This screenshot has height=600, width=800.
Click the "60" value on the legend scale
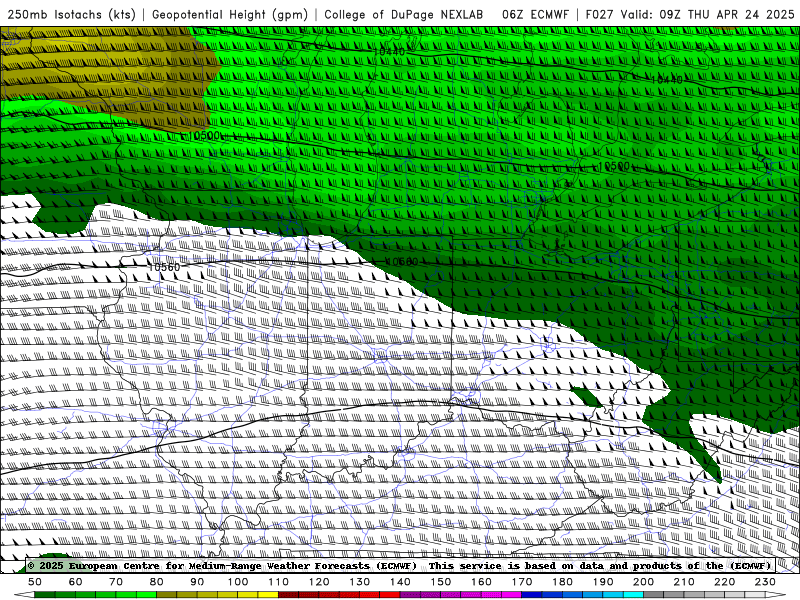[76, 582]
